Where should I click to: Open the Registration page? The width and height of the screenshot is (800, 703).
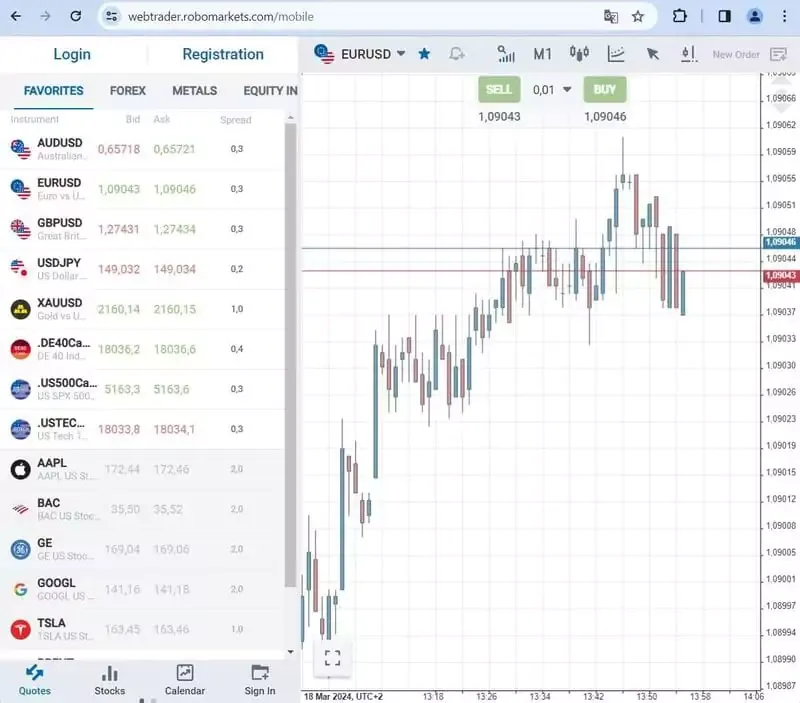coord(223,54)
